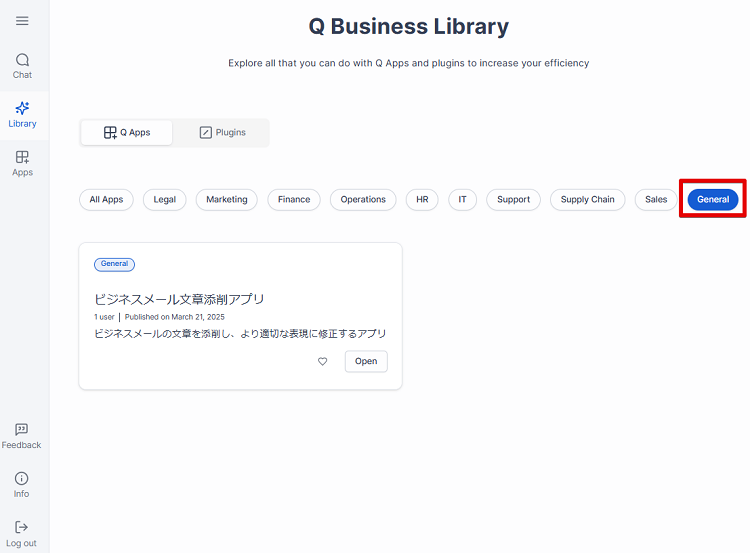Filter by Support category
The image size is (750, 553).
click(514, 199)
